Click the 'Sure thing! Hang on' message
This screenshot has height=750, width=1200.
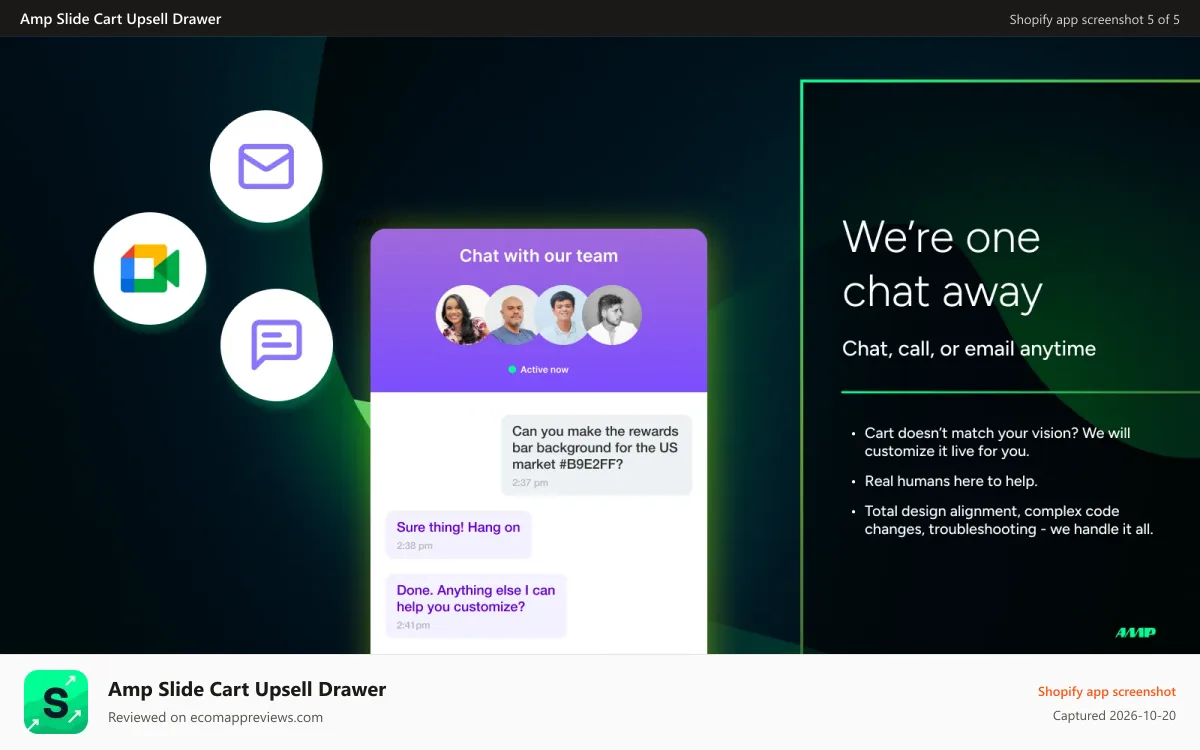point(458,535)
